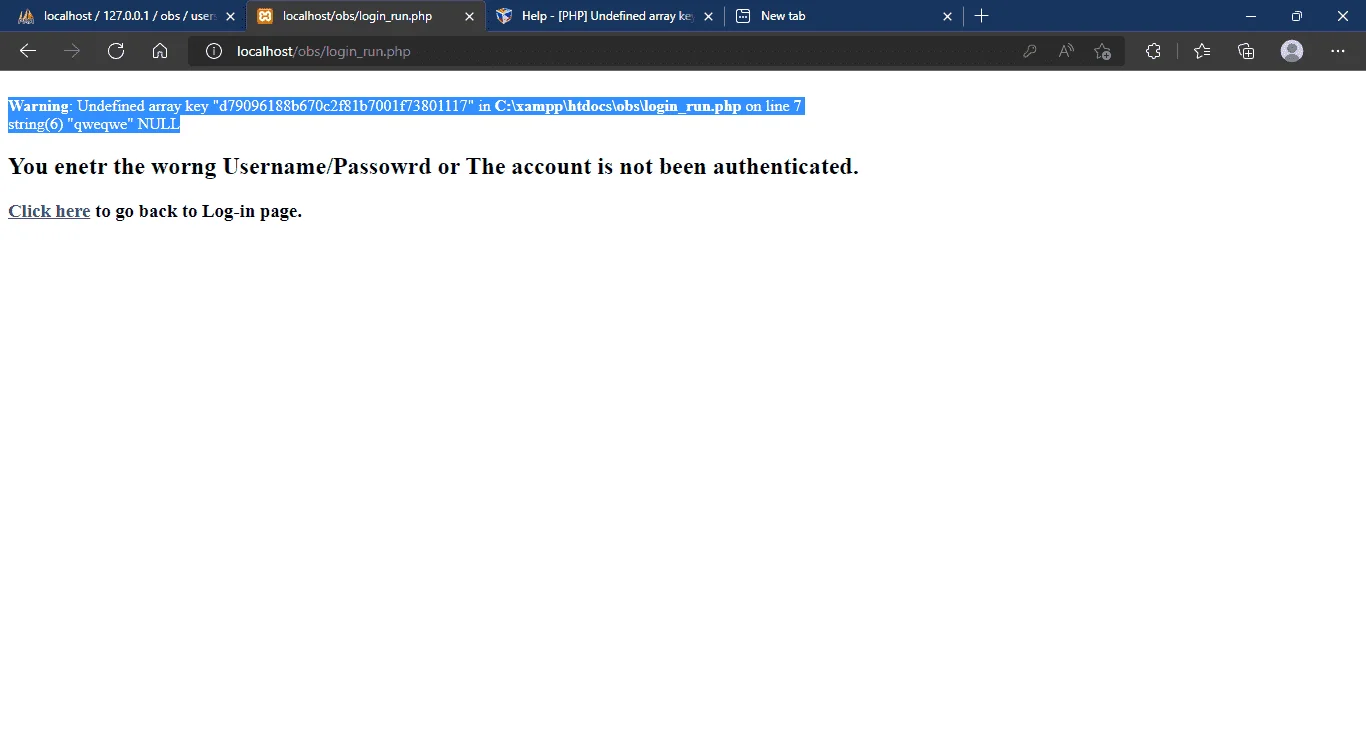This screenshot has width=1366, height=738.
Task: Click the C:\xampp\htdocs\obs\login_run.php path text
Action: click(x=618, y=106)
